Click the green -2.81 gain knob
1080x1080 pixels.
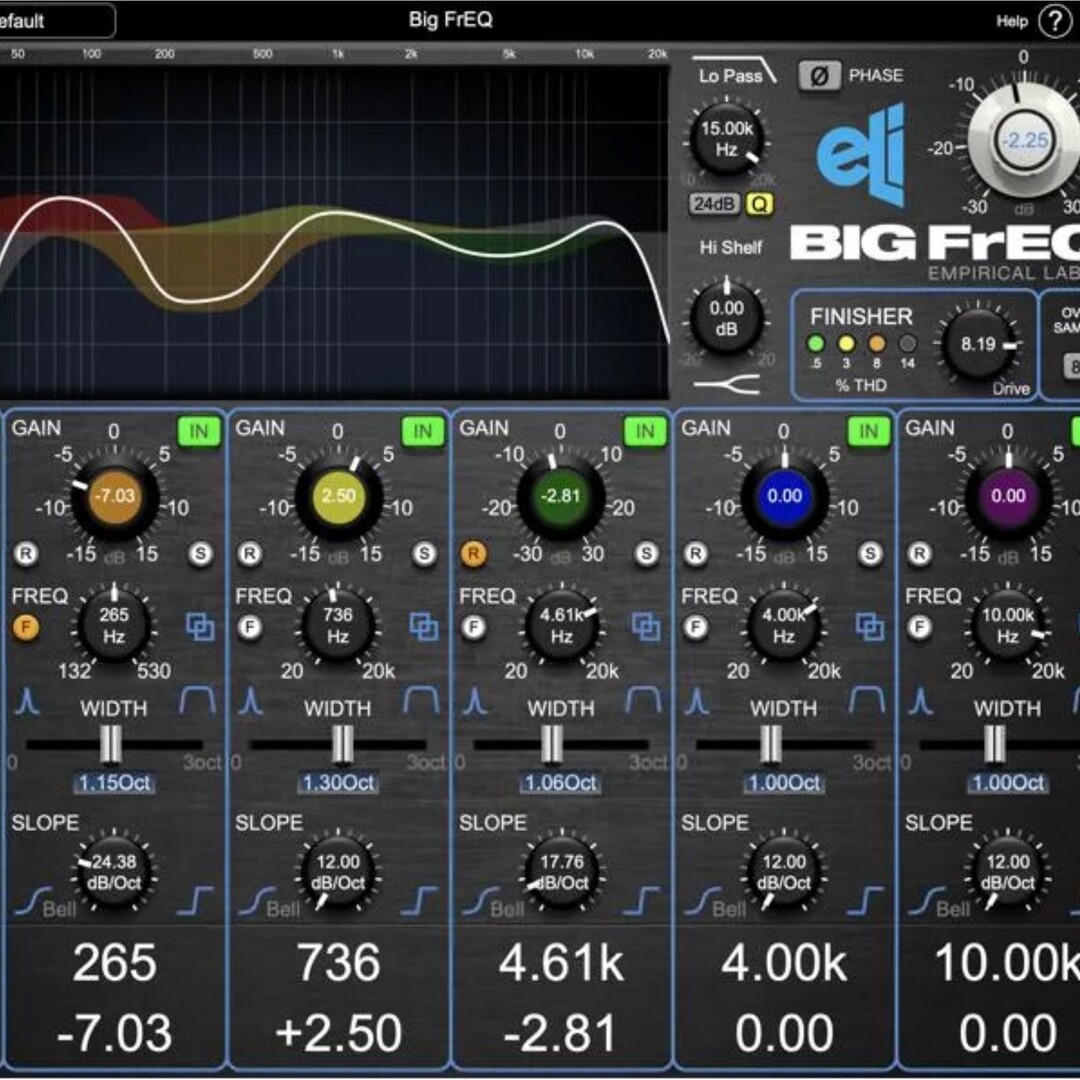click(561, 497)
